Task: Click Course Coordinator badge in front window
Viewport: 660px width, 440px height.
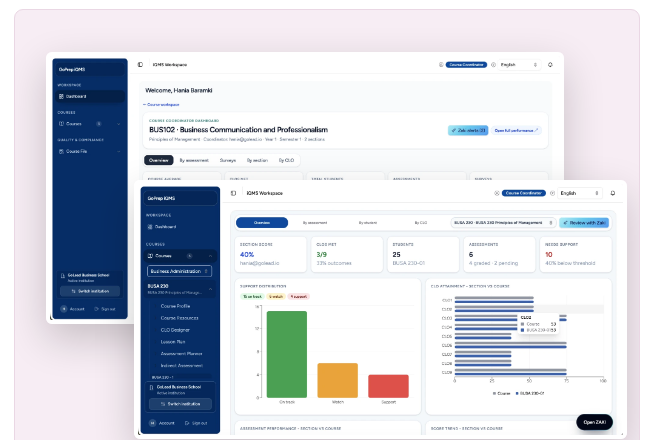Action: tap(524, 193)
